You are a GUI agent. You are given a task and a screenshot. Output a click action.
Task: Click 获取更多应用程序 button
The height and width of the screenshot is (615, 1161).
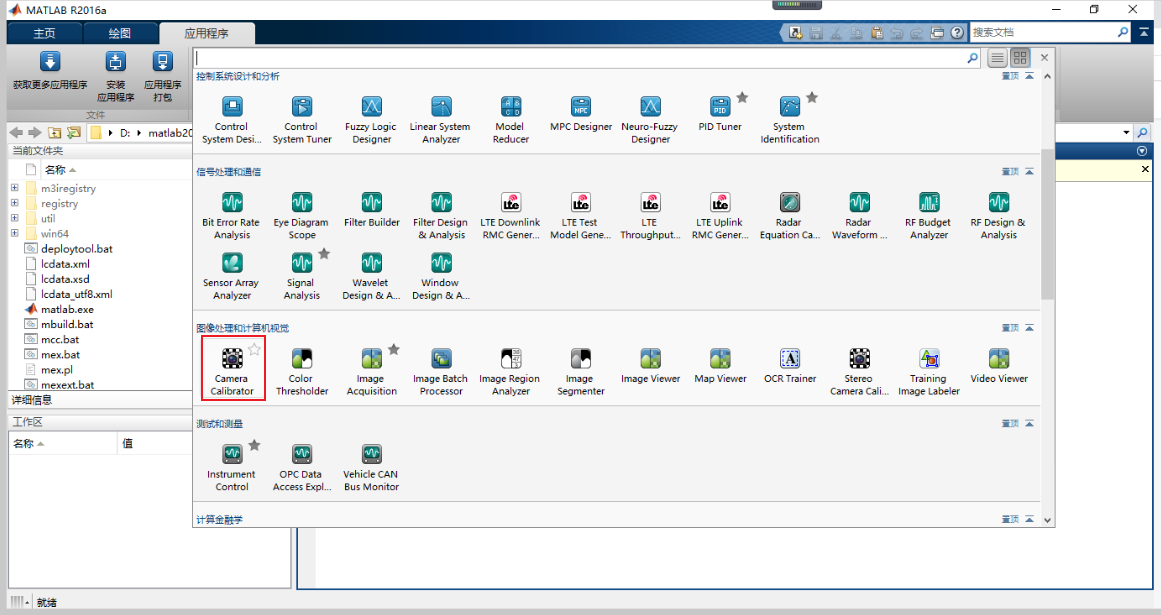click(50, 71)
